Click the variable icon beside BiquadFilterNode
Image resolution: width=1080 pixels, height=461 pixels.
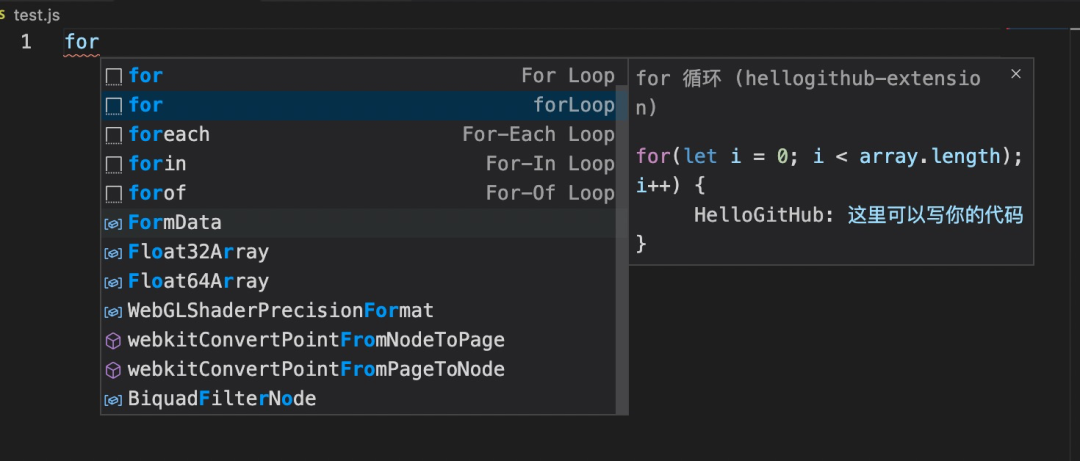coord(113,400)
